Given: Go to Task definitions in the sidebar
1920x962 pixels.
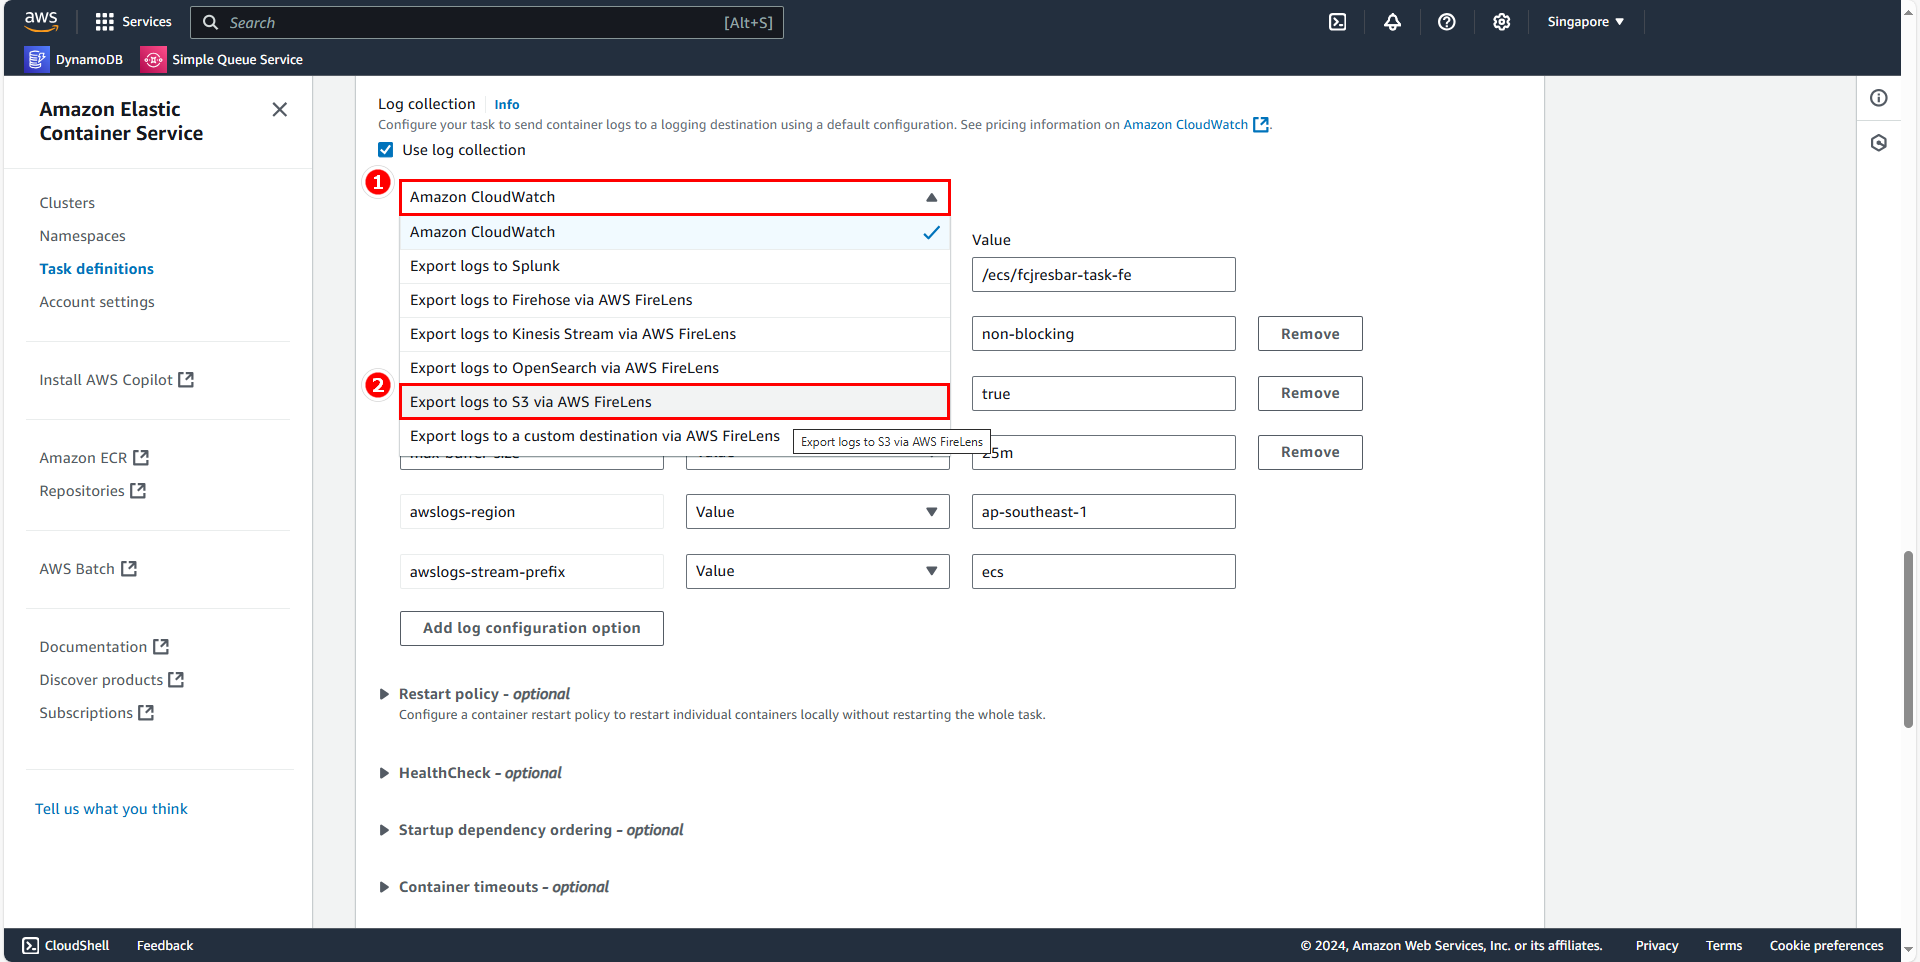Looking at the screenshot, I should (96, 269).
